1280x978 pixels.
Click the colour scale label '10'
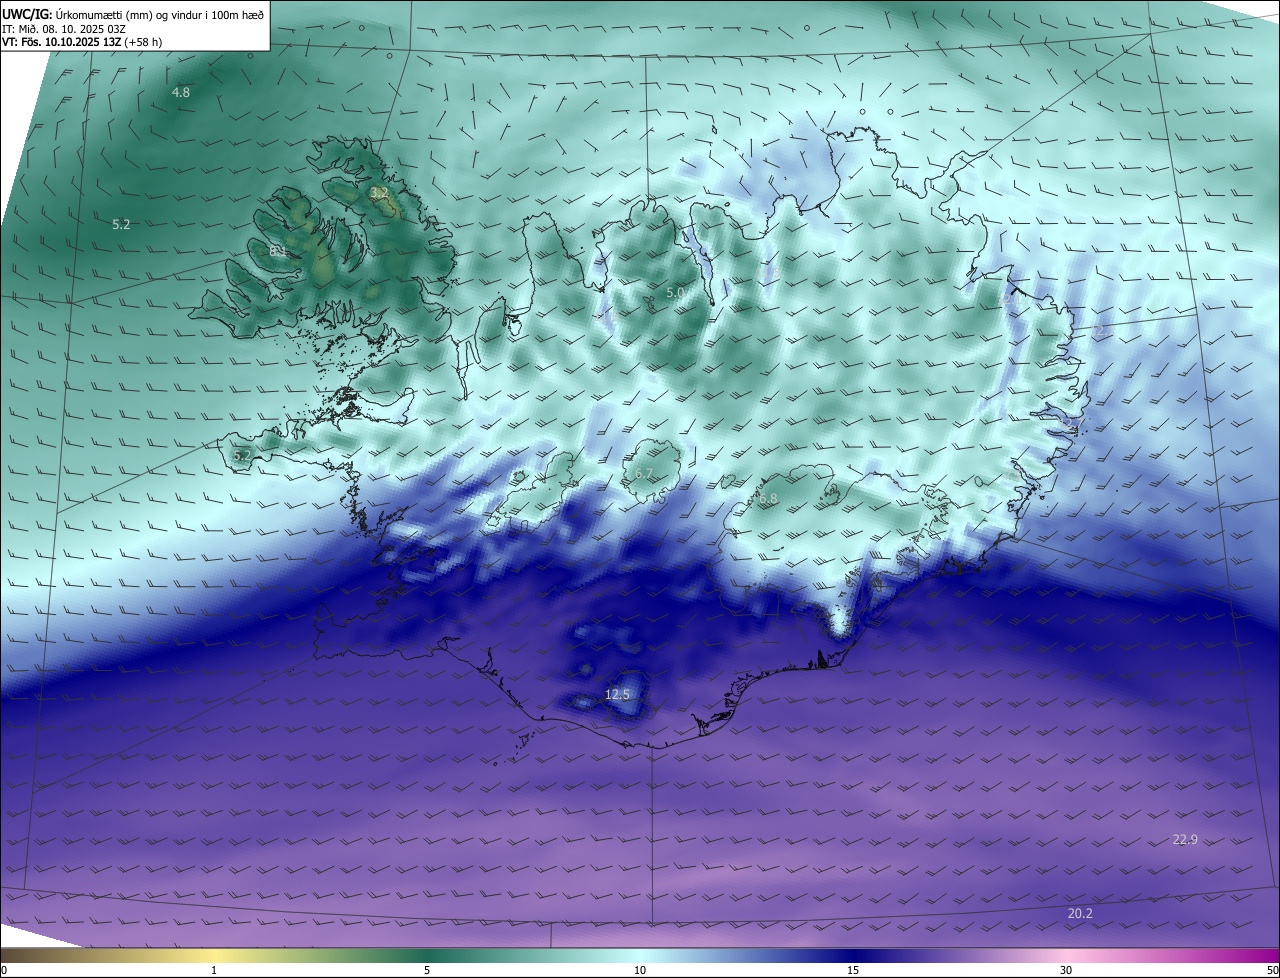pos(640,970)
